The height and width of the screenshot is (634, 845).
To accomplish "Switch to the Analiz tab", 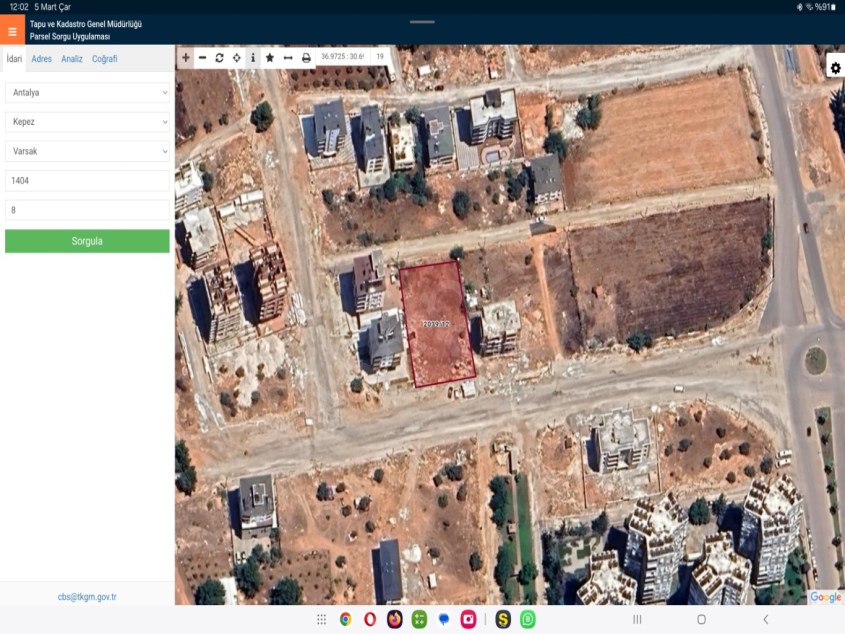I will pos(72,59).
